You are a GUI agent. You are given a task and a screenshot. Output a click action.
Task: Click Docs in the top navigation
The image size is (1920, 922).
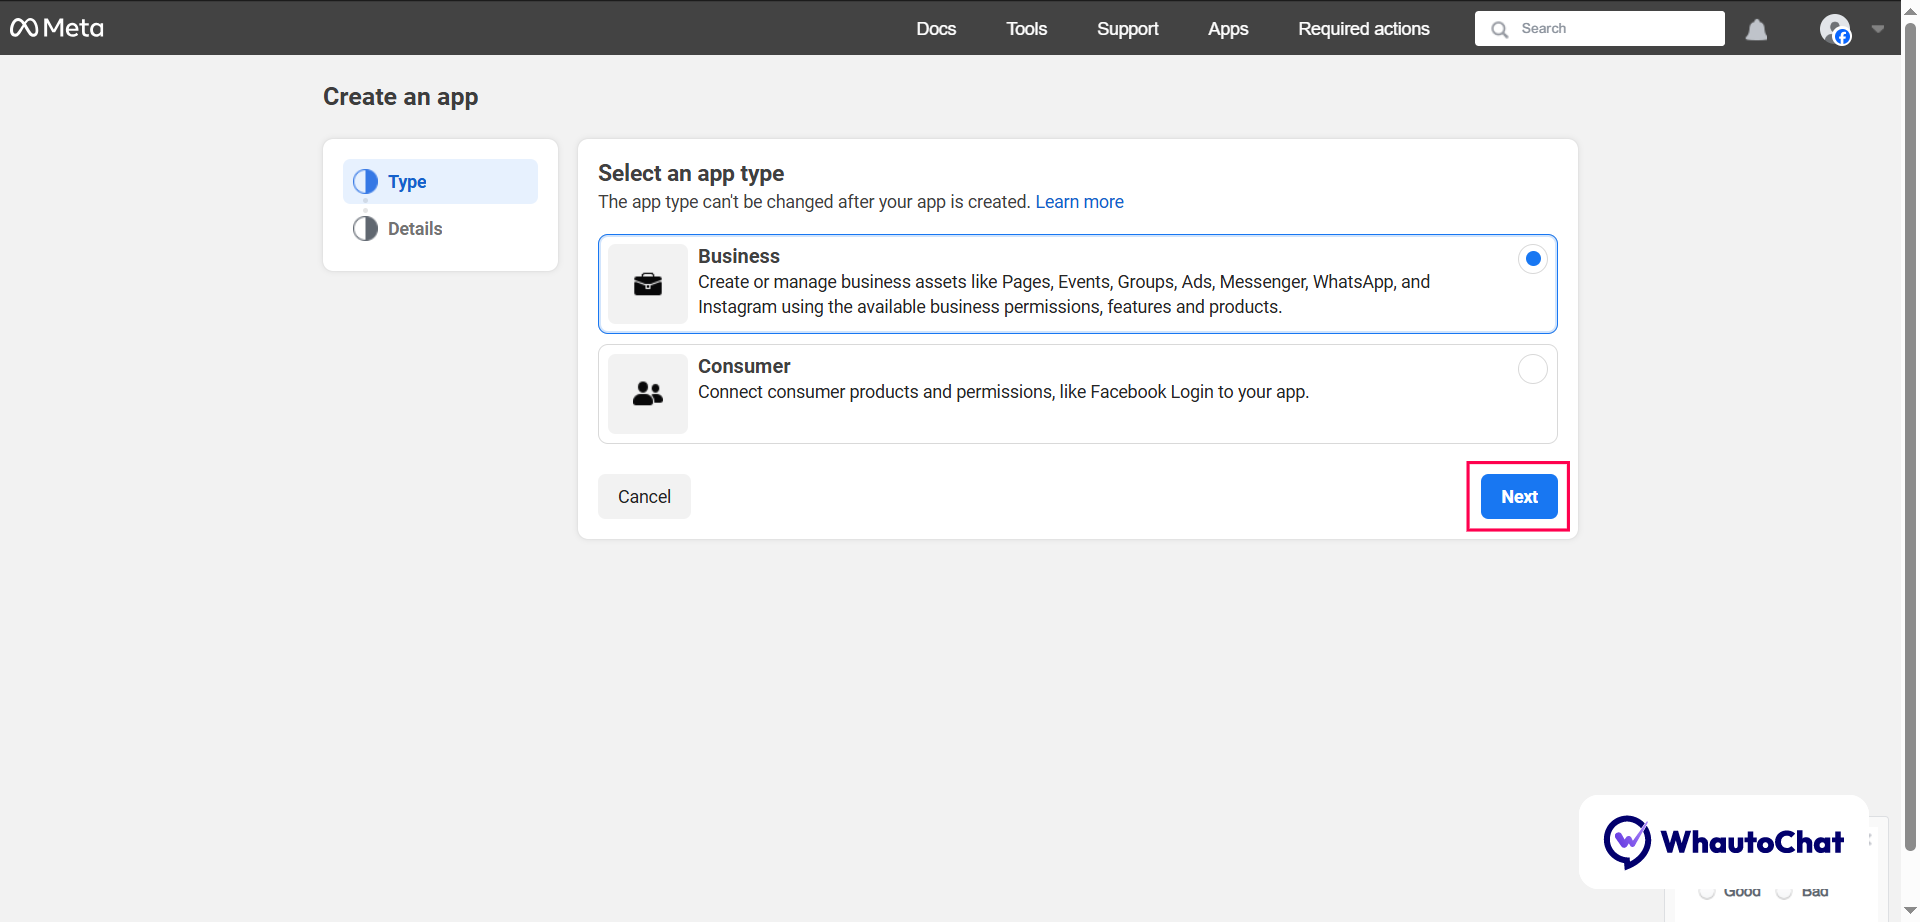tap(936, 29)
